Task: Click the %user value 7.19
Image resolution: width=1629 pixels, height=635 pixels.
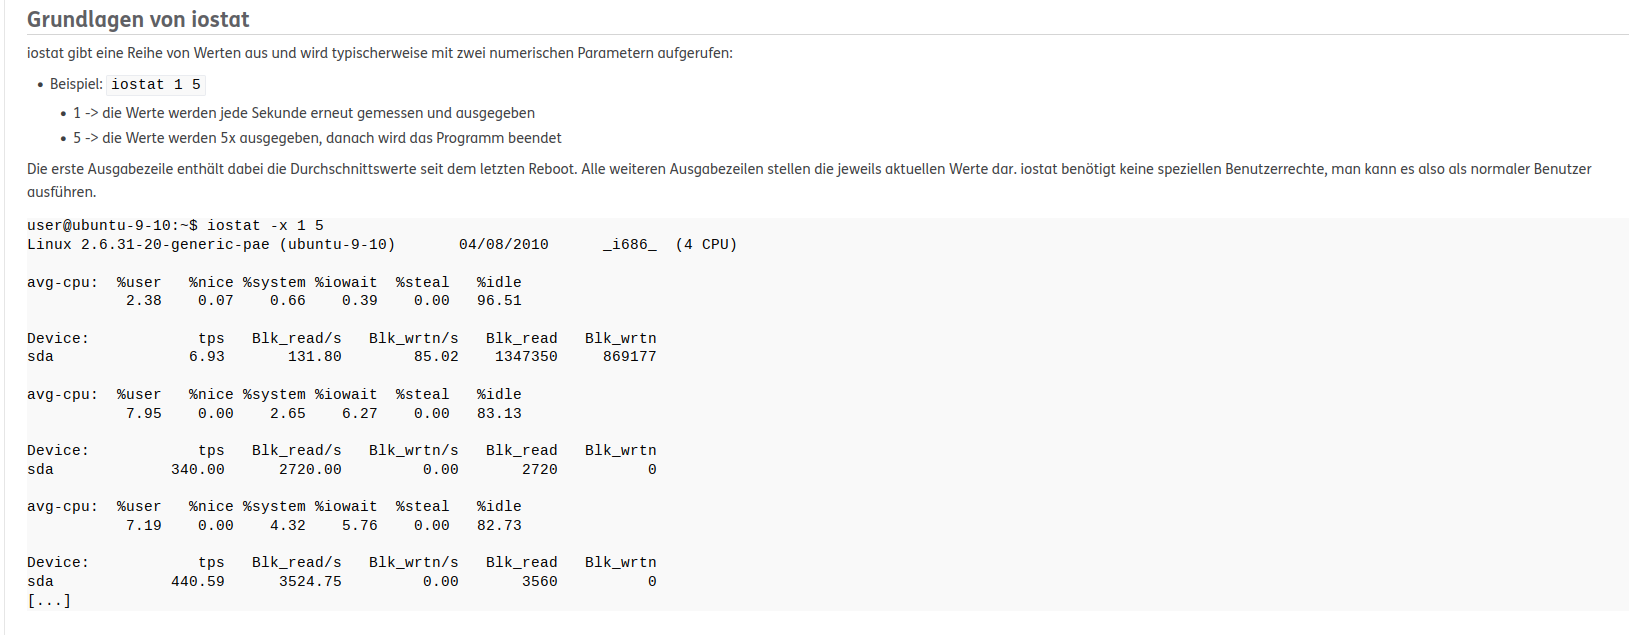Action: [144, 526]
